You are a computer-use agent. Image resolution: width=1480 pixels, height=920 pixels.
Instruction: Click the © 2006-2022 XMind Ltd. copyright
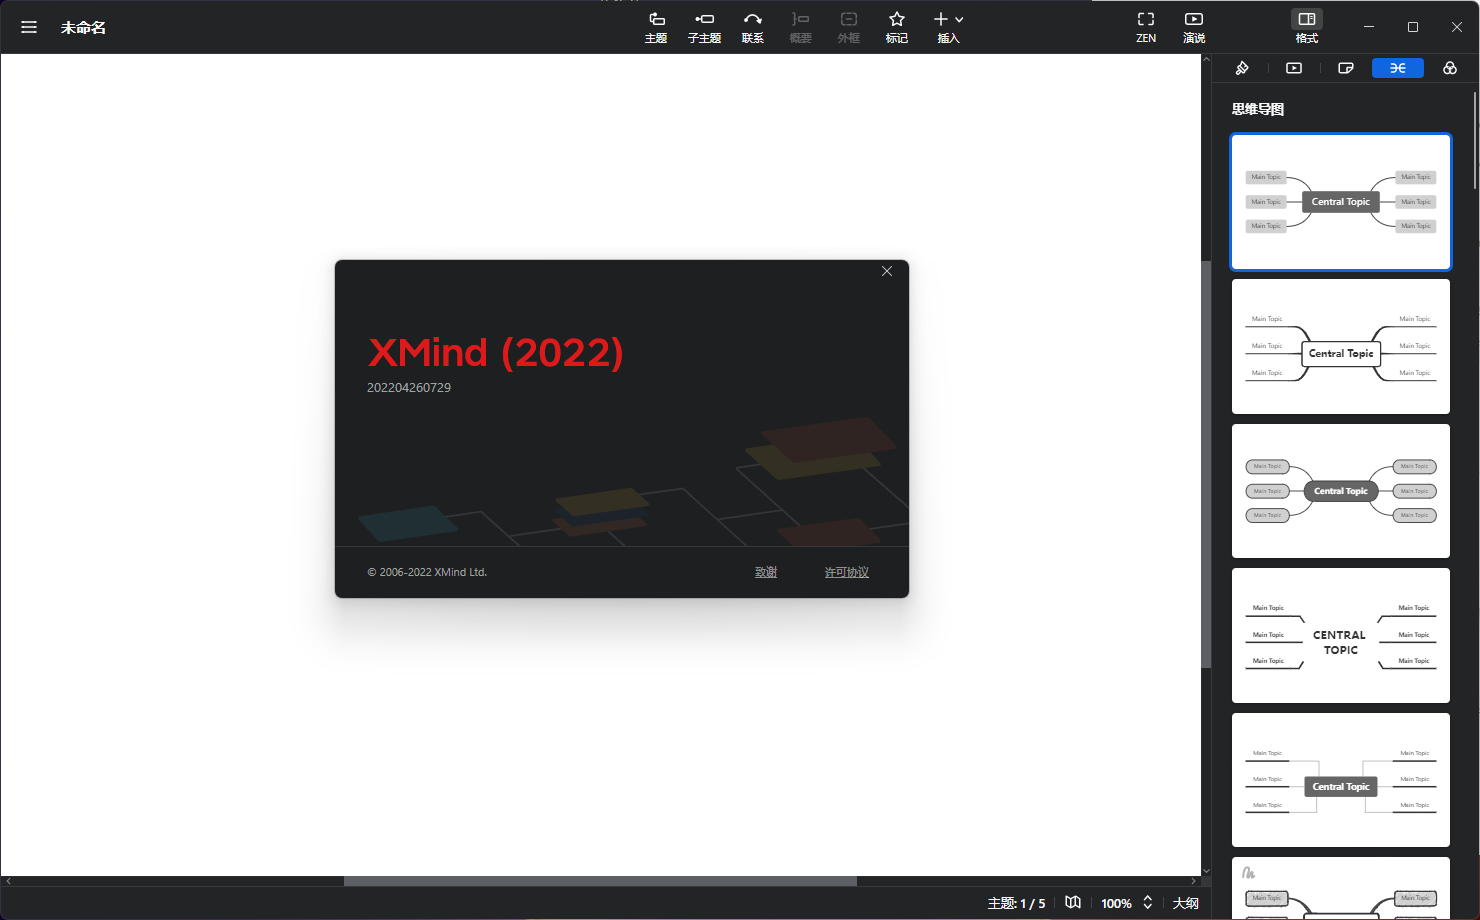pyautogui.click(x=427, y=572)
